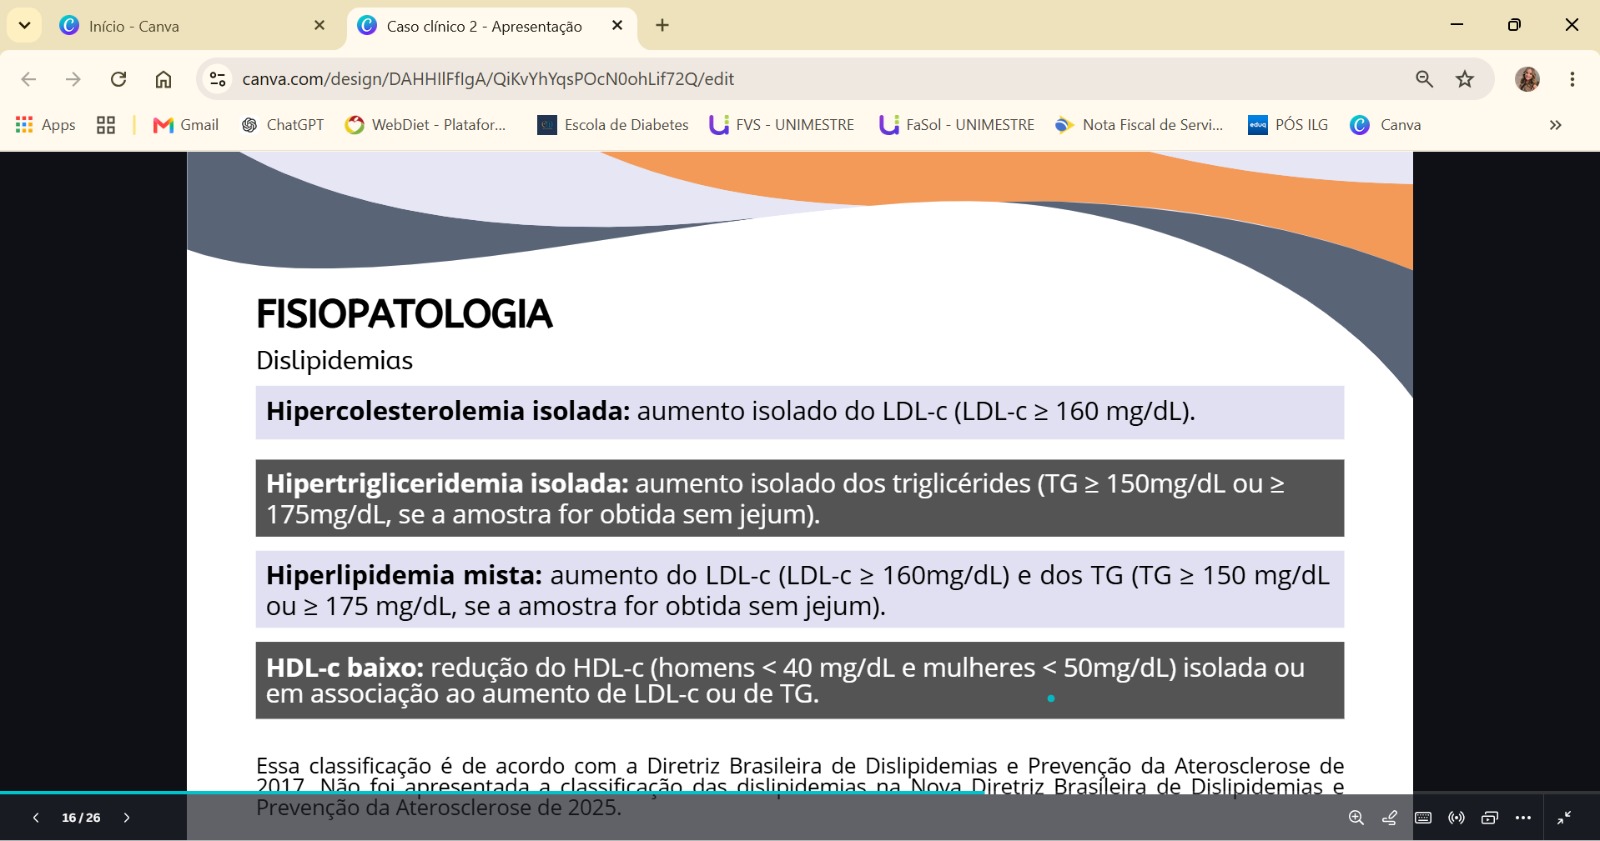Viewport: 1600px width, 841px height.
Task: Open the browser zoom indicator
Action: click(x=1424, y=79)
